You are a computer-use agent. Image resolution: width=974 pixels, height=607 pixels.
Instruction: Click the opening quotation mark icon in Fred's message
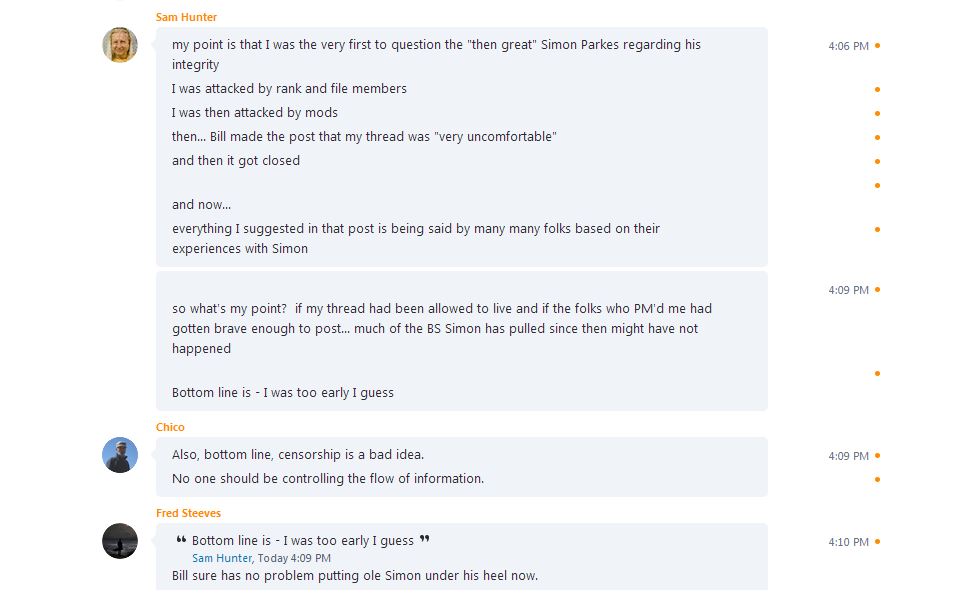coord(181,540)
